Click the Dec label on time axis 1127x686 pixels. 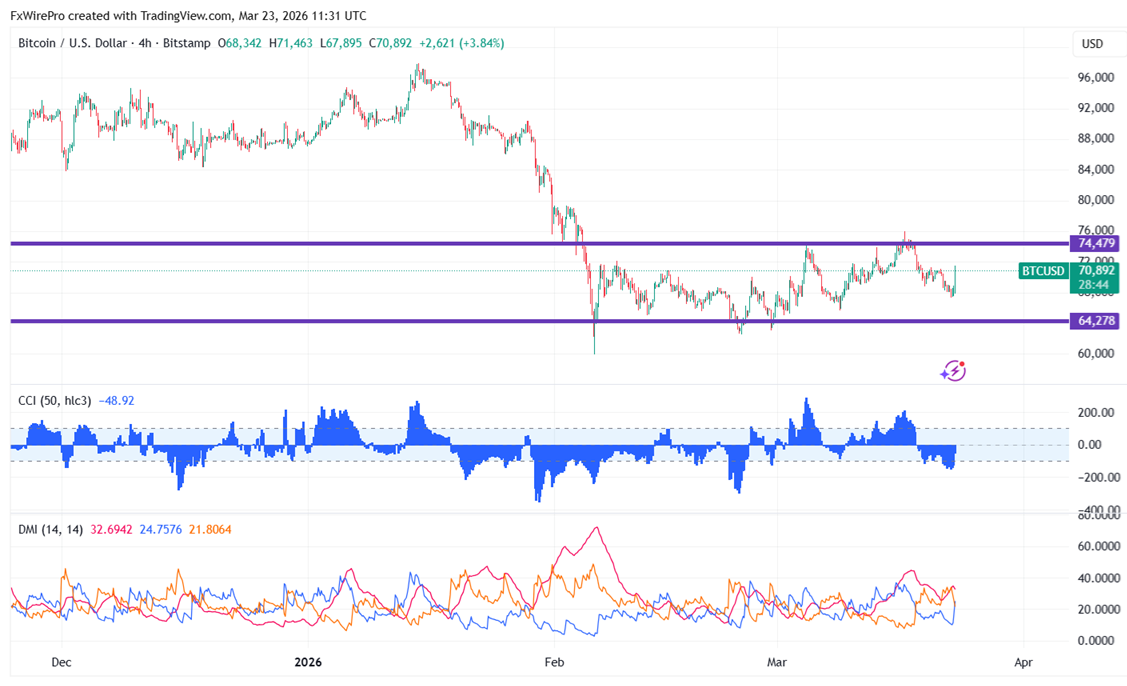click(x=61, y=662)
